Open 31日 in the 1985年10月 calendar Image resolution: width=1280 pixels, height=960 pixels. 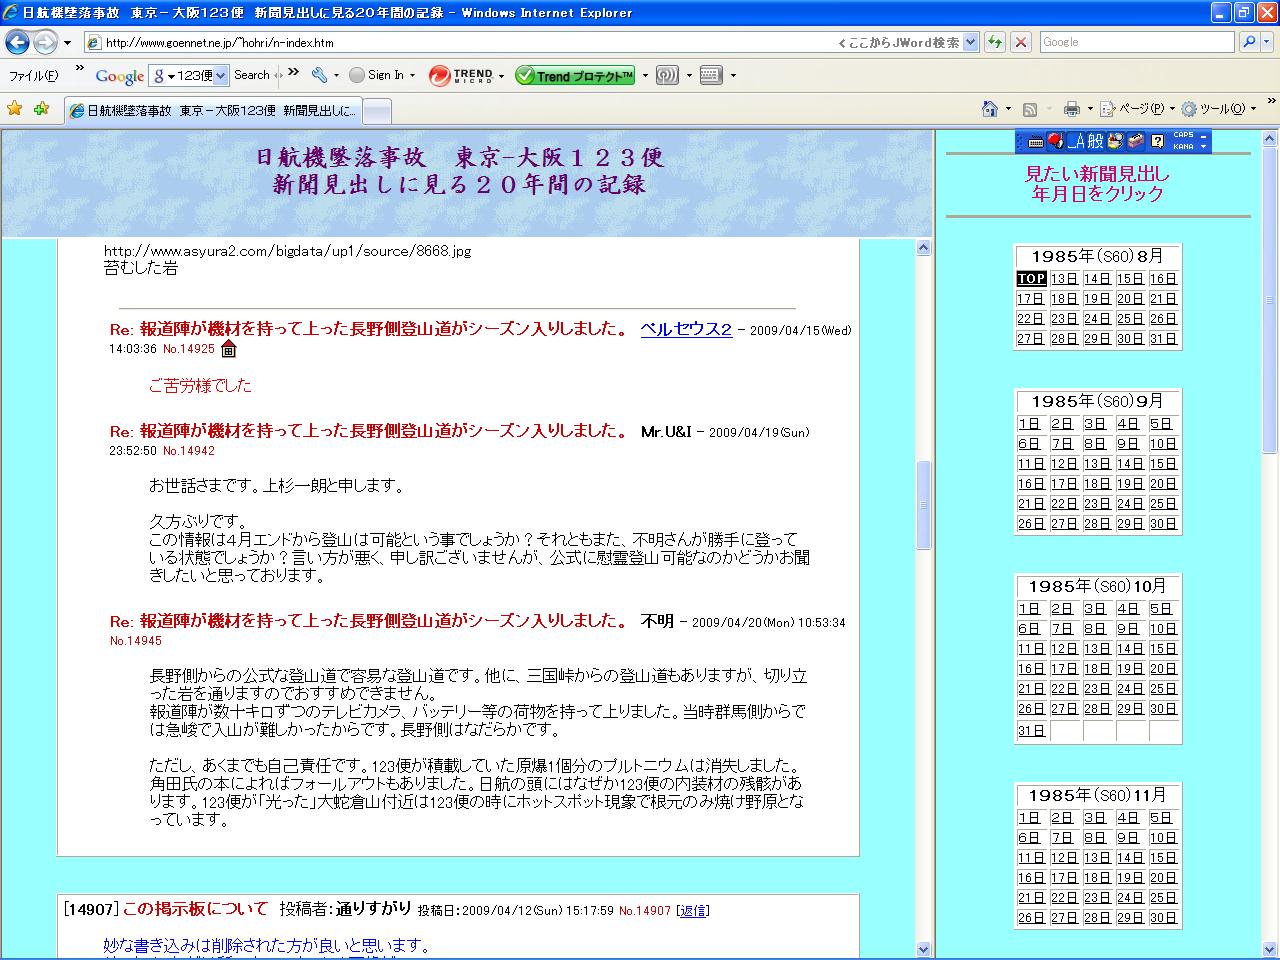[x=1031, y=730]
